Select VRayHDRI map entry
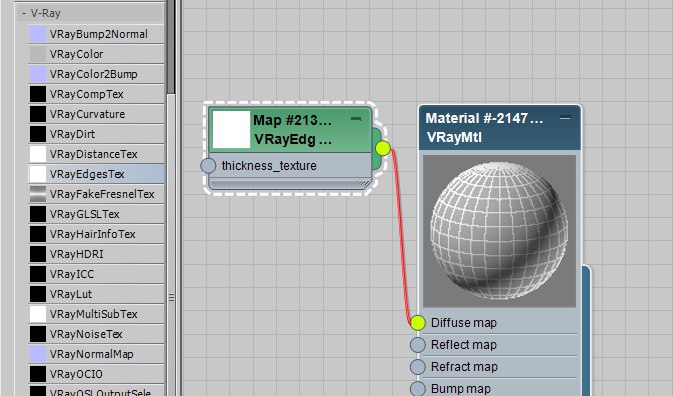 [x=96, y=254]
